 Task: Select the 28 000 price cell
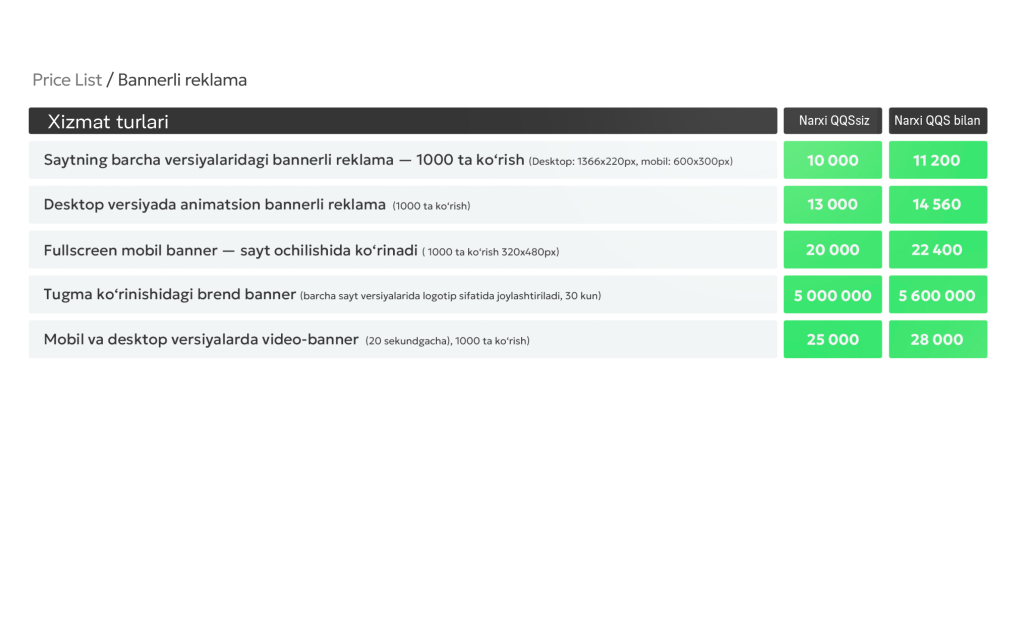pos(937,340)
